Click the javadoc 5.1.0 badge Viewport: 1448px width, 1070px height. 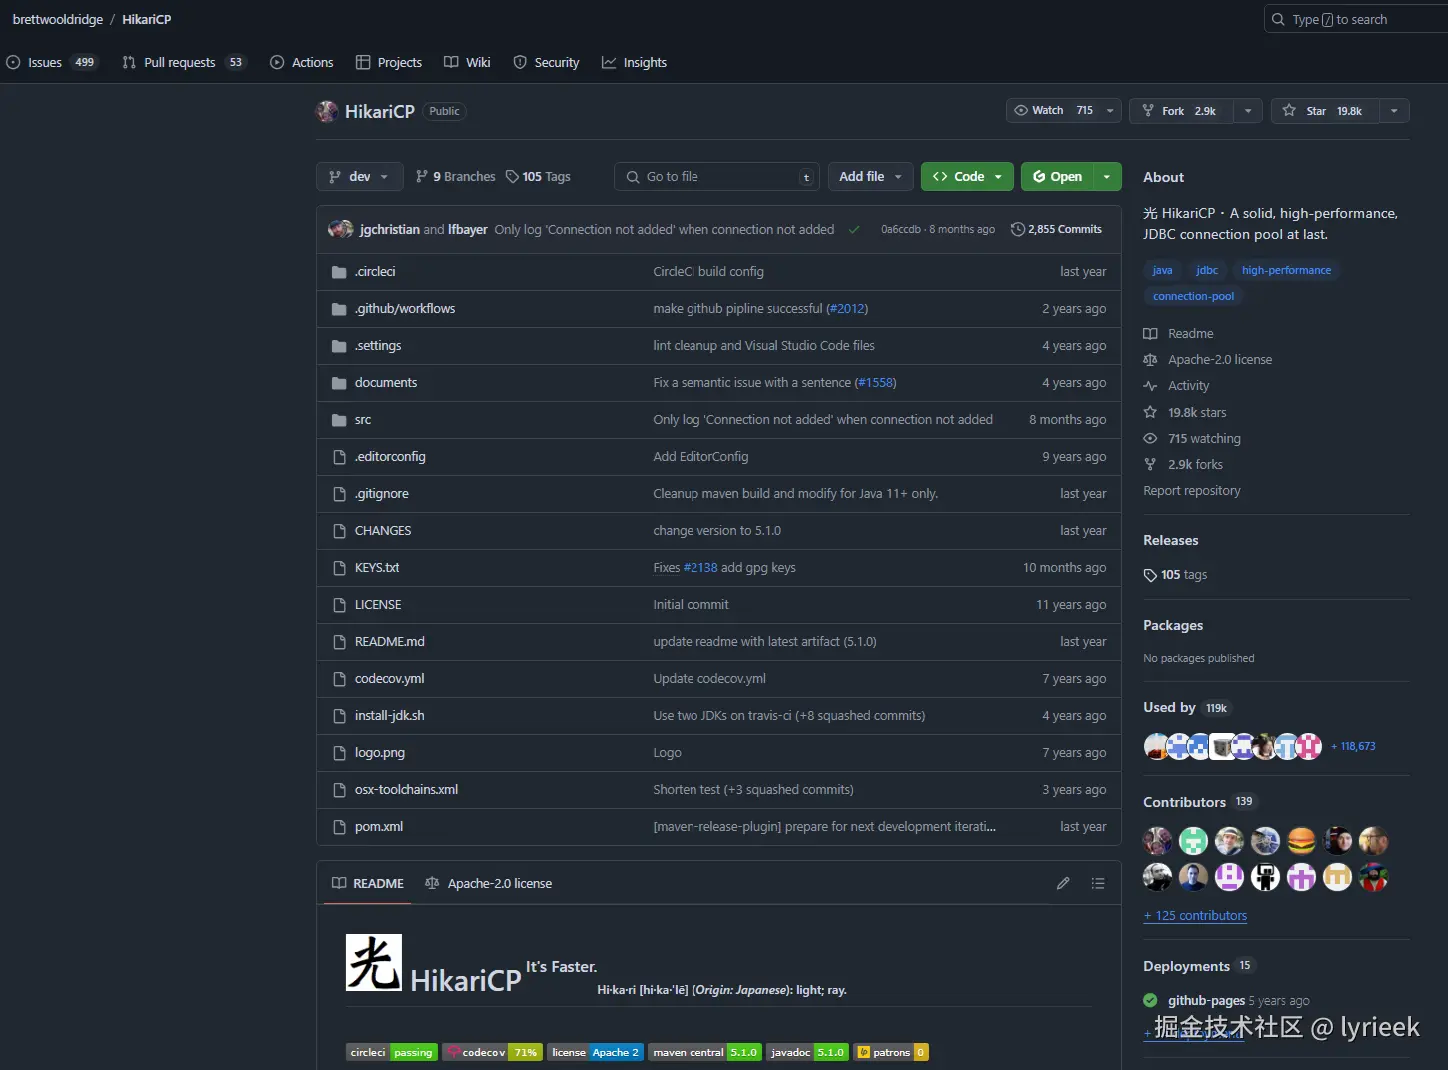(807, 1052)
